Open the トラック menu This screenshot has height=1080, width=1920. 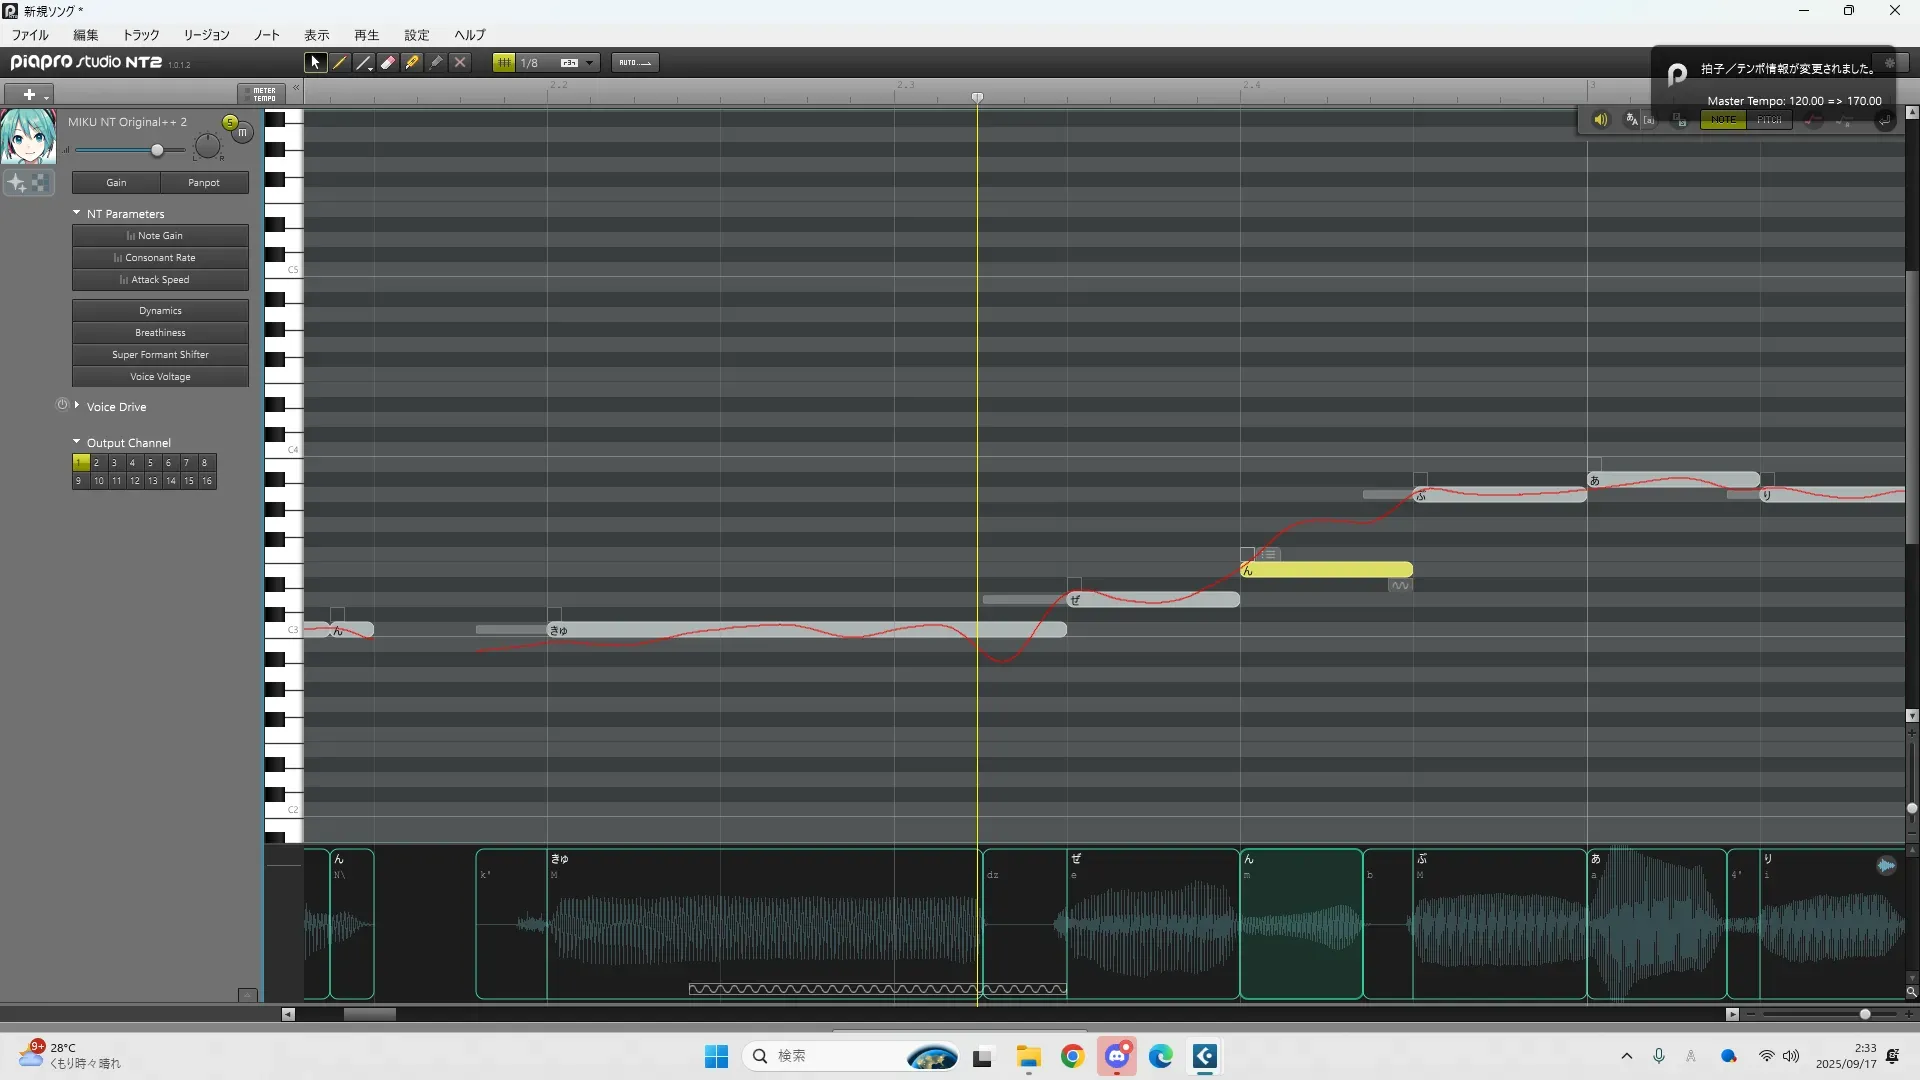[x=141, y=34]
